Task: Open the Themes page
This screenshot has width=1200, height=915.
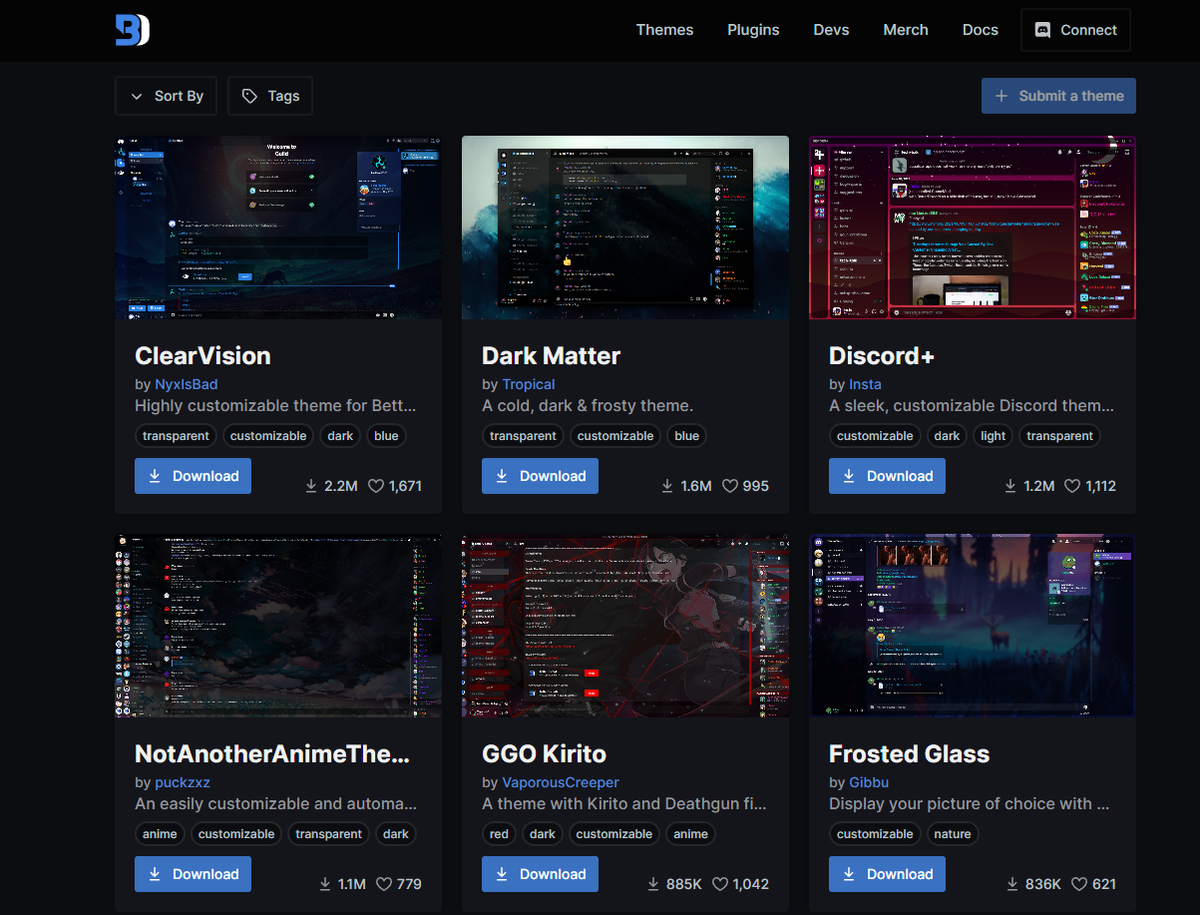Action: point(664,30)
